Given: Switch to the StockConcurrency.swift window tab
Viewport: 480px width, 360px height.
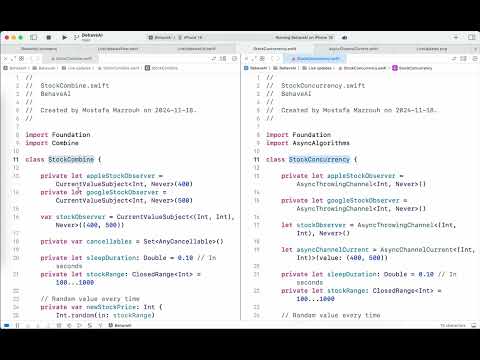Looking at the screenshot, I should (275, 49).
